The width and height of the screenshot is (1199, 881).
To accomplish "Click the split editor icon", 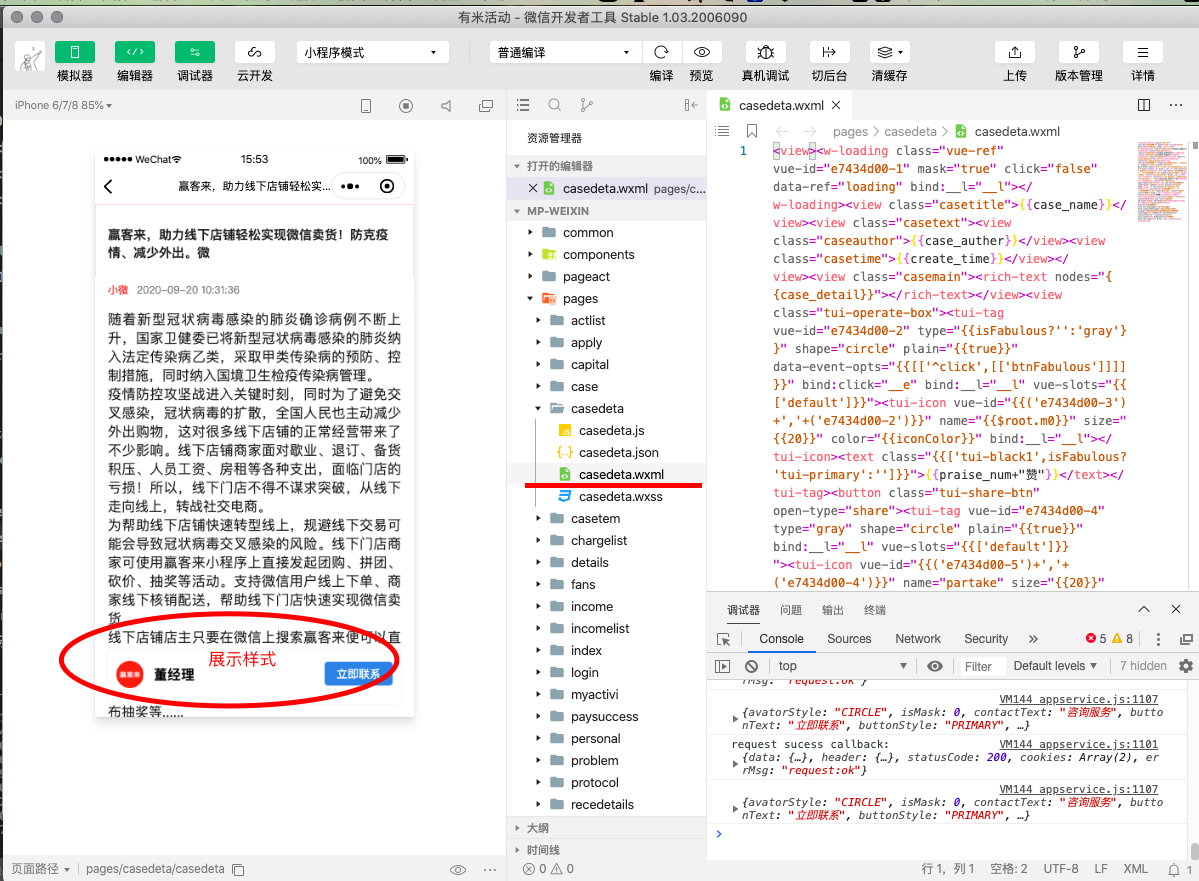I will 1144,105.
